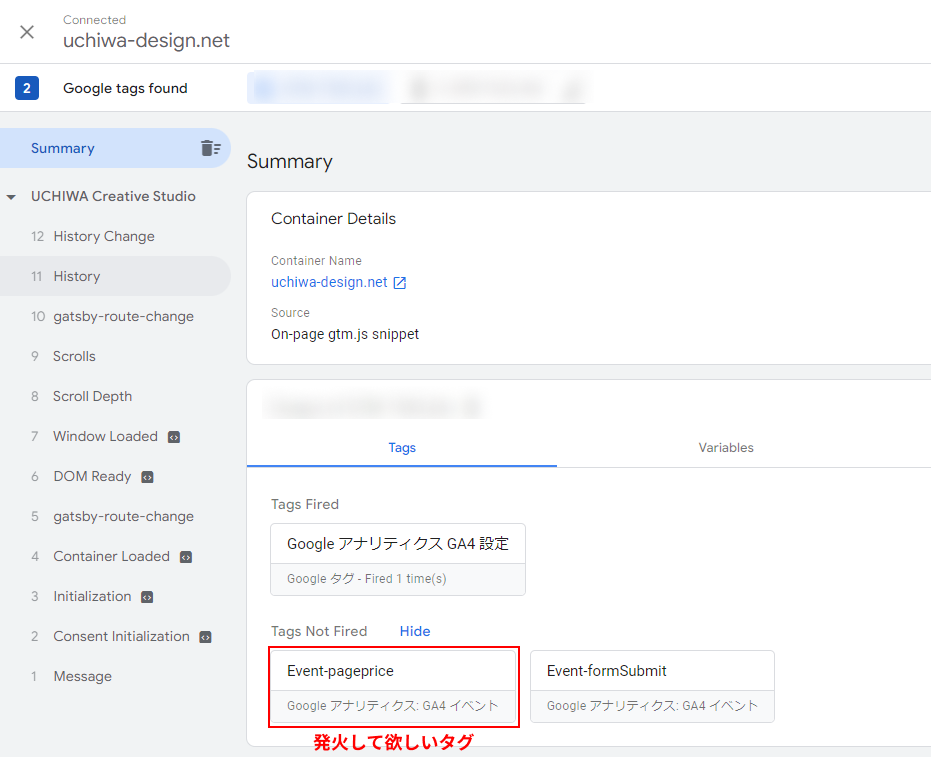Screen dimensions: 931x757
Task: Open event 2 Consent Initialization
Action: [115, 636]
